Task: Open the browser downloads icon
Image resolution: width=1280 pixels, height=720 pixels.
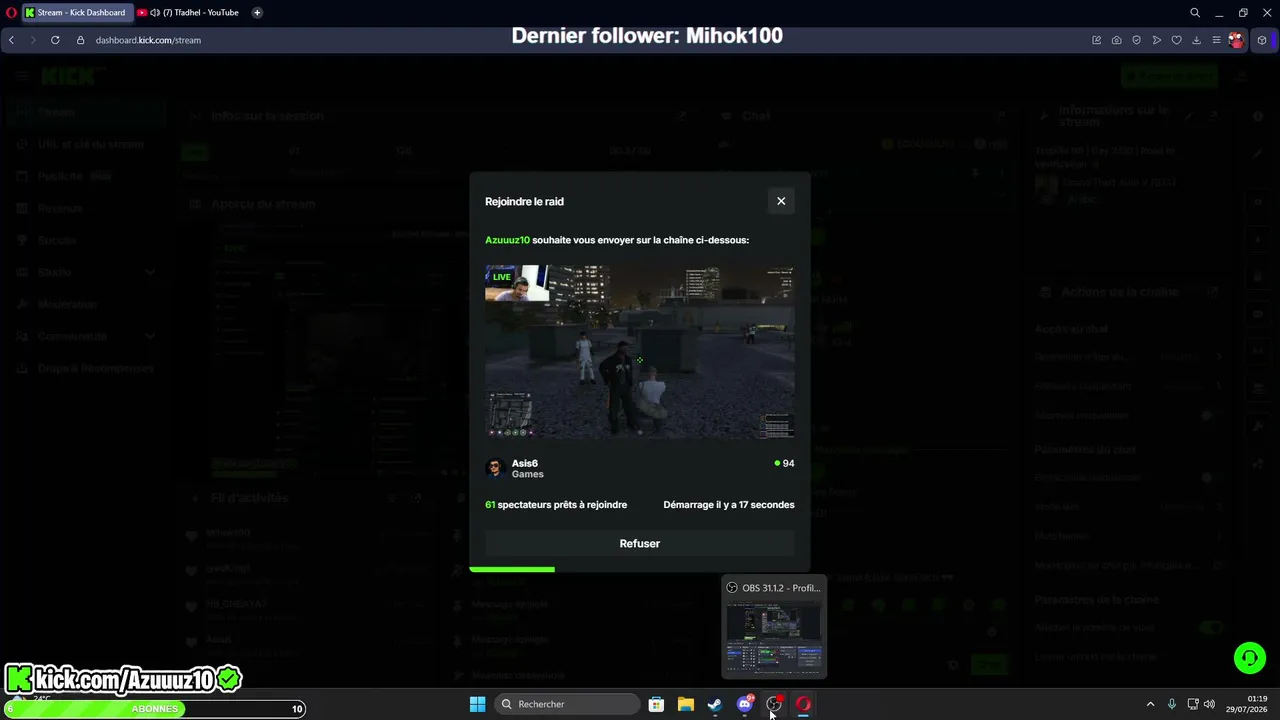Action: 1196,40
